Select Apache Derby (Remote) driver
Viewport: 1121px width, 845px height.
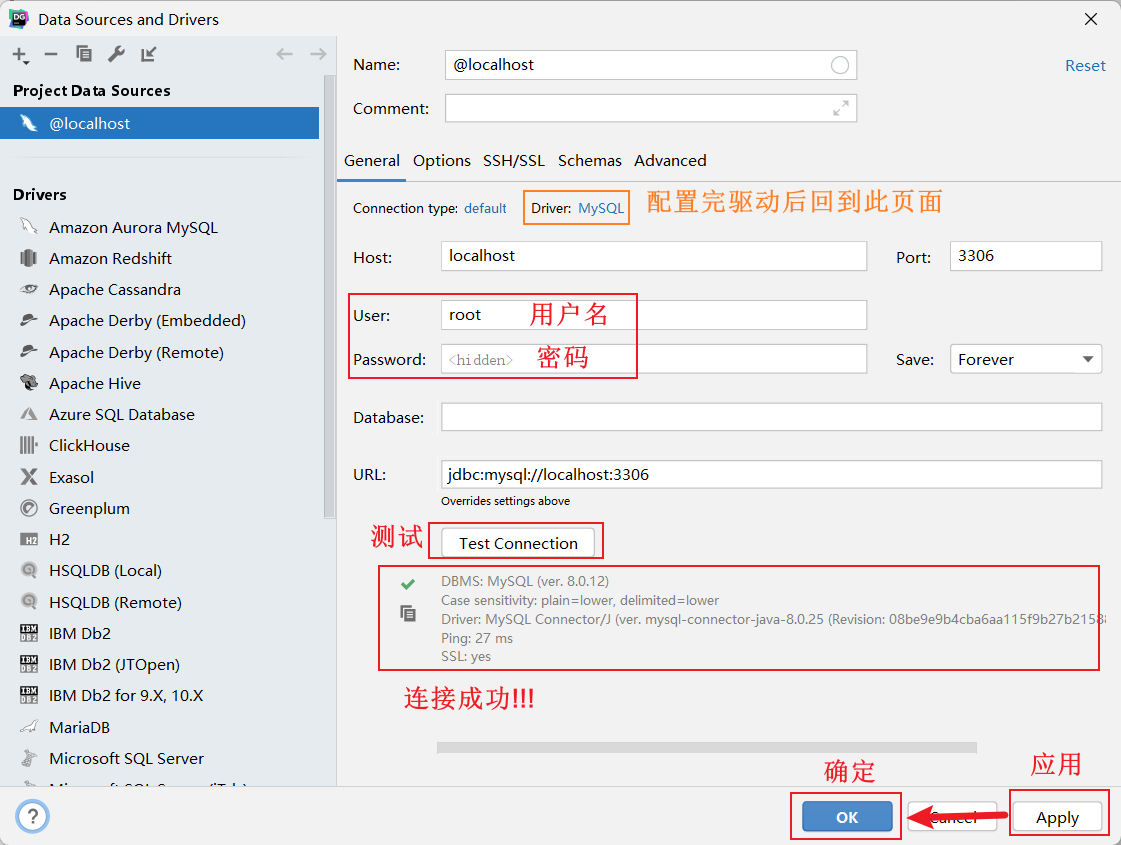[x=136, y=352]
